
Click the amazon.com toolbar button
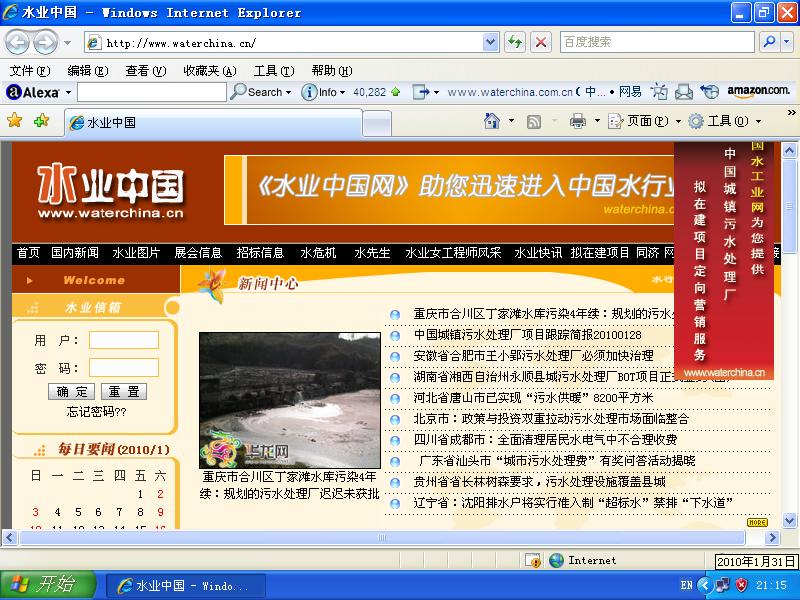[x=758, y=91]
